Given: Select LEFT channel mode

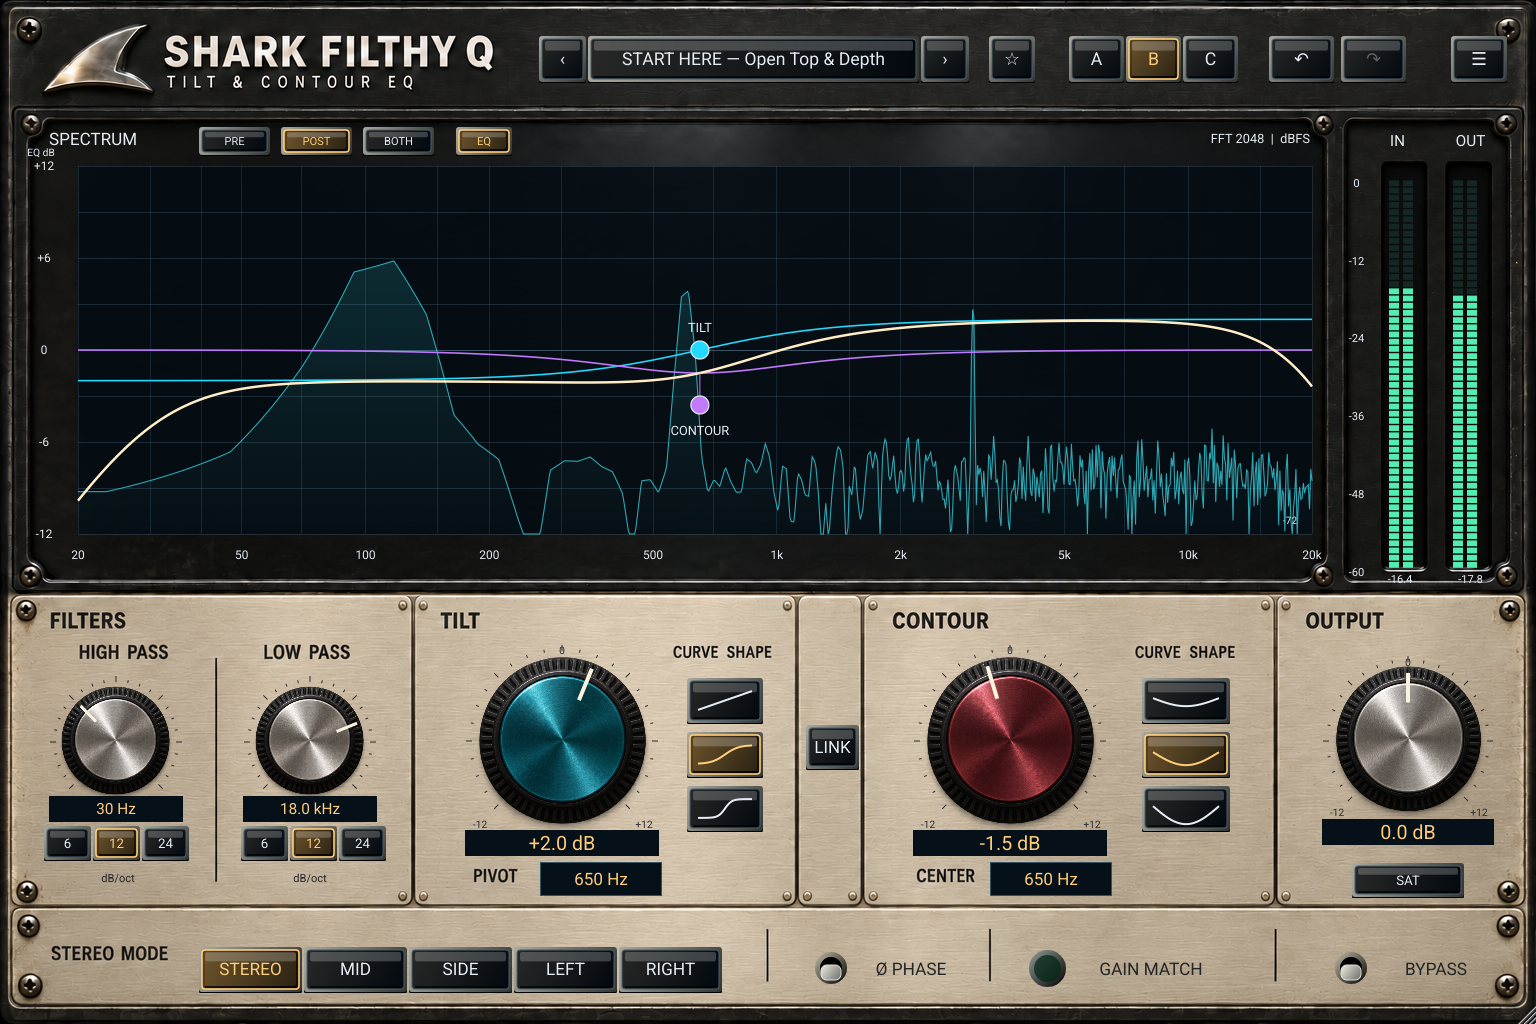Looking at the screenshot, I should coord(565,969).
